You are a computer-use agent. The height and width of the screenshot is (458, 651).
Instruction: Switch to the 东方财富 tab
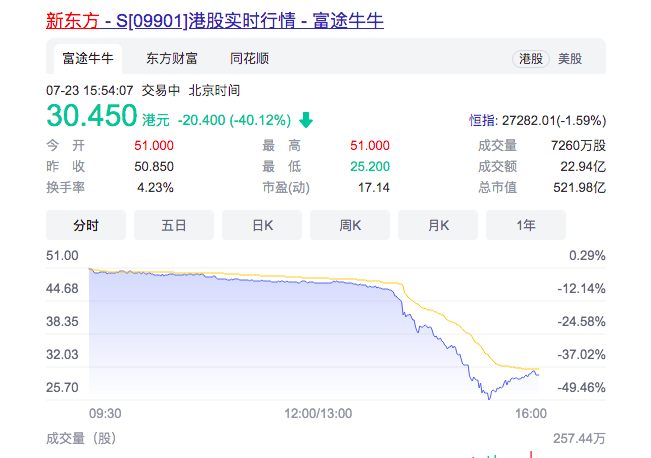tap(172, 59)
